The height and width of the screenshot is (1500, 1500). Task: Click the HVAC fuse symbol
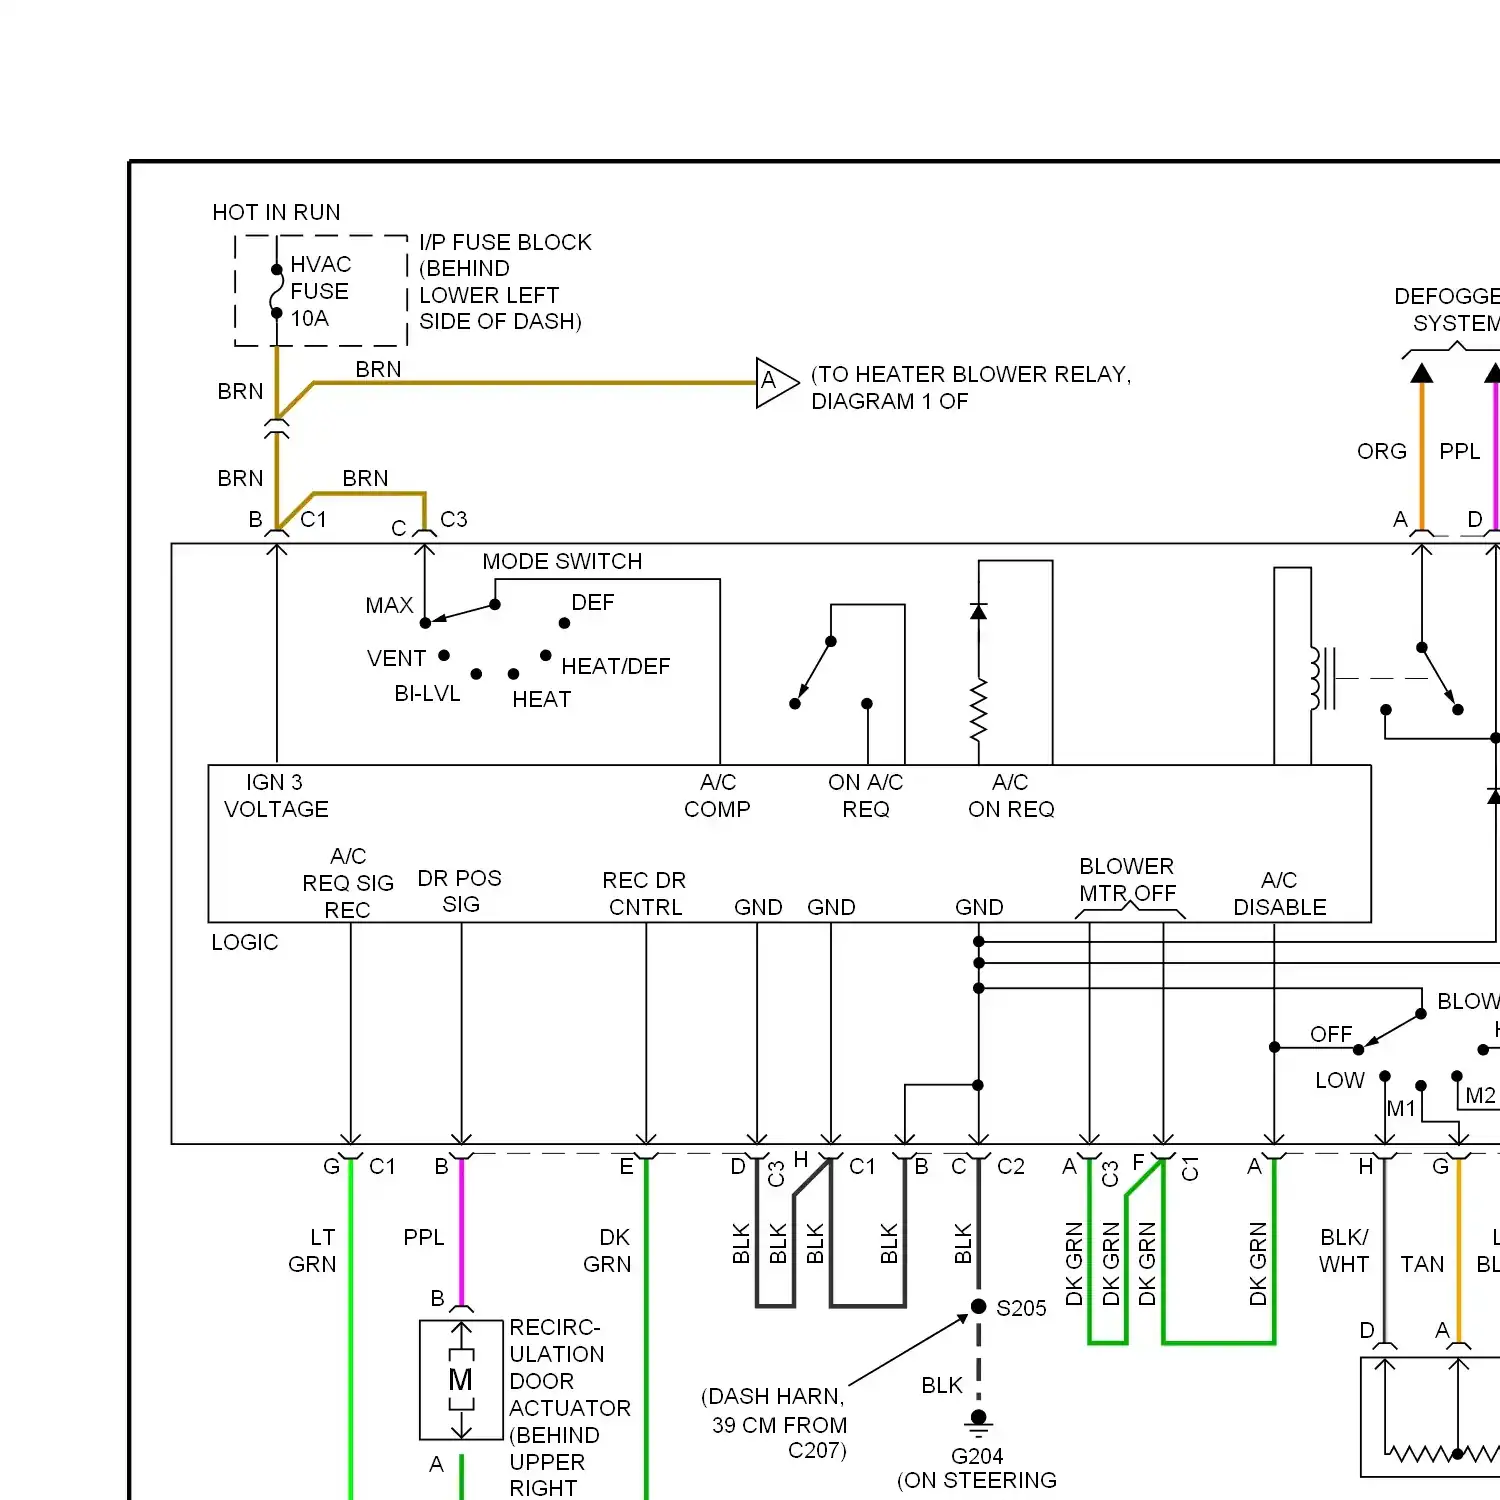(276, 291)
